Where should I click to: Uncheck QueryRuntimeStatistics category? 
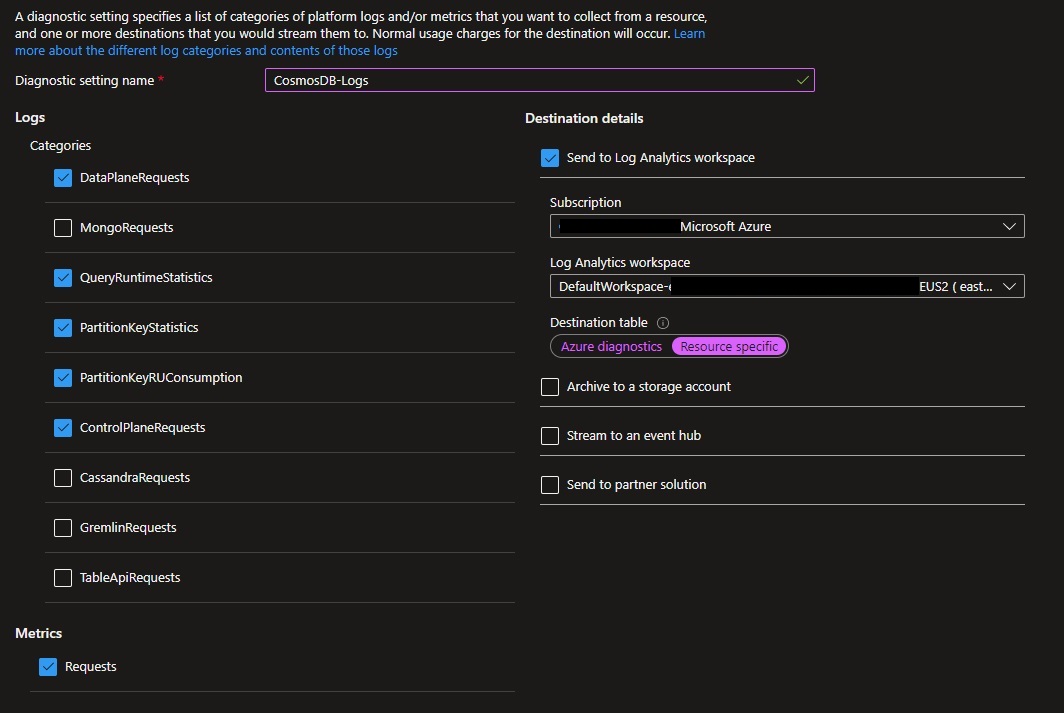pyautogui.click(x=63, y=278)
